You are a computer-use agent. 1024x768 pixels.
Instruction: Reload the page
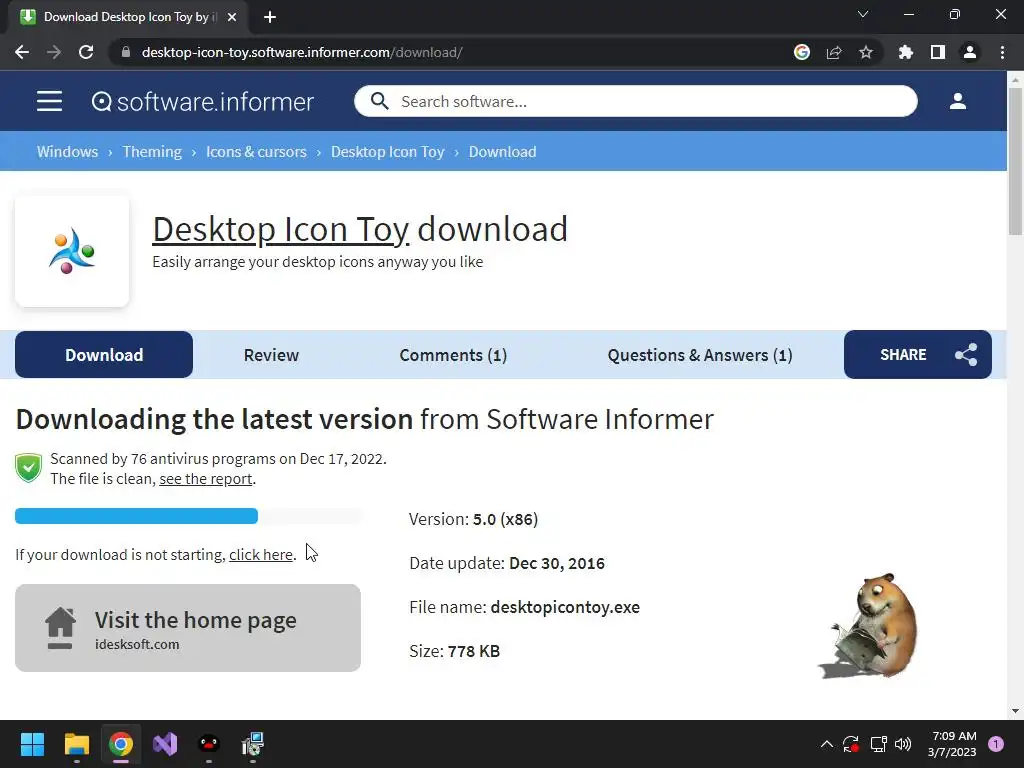(x=86, y=52)
